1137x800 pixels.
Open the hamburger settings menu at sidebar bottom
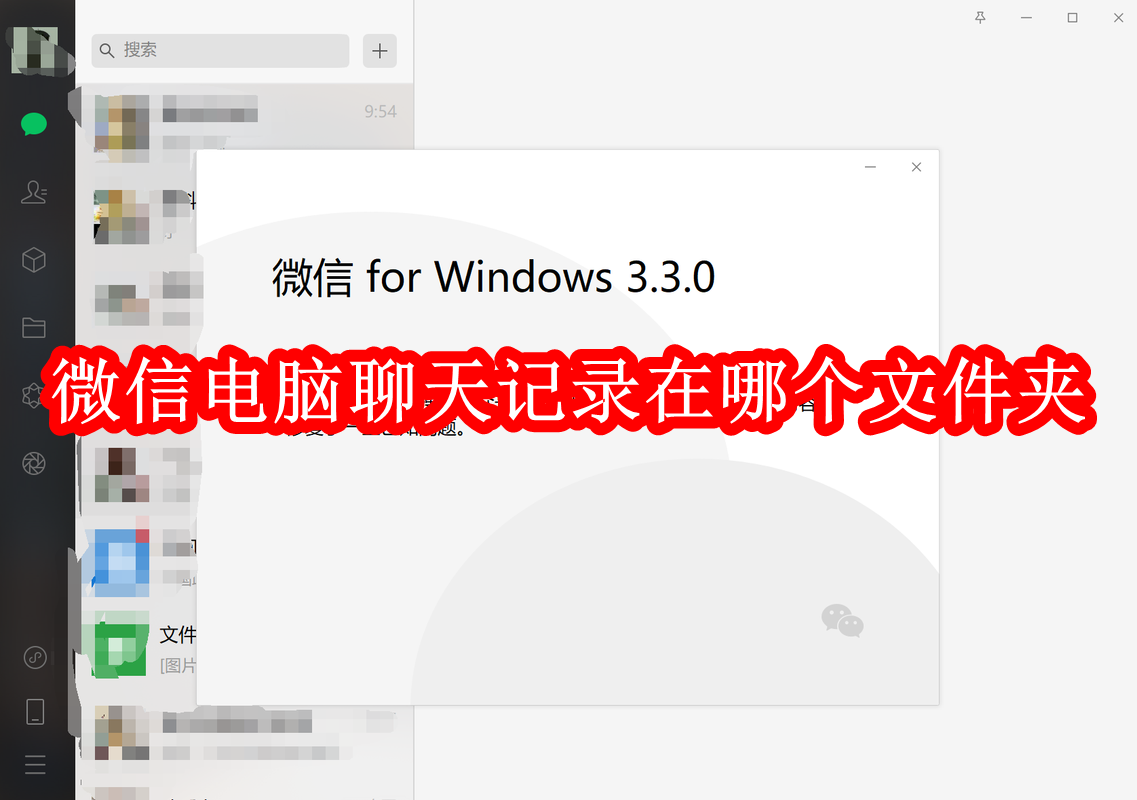35,764
